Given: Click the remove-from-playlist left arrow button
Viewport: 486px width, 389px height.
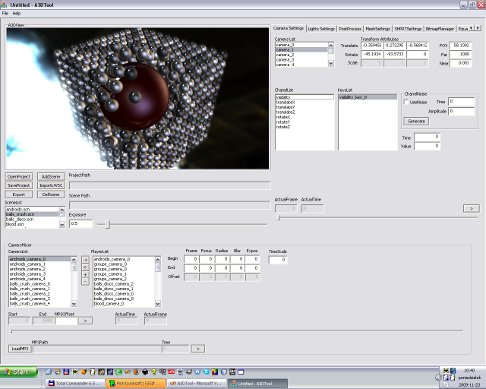Looking at the screenshot, I should coord(85,267).
